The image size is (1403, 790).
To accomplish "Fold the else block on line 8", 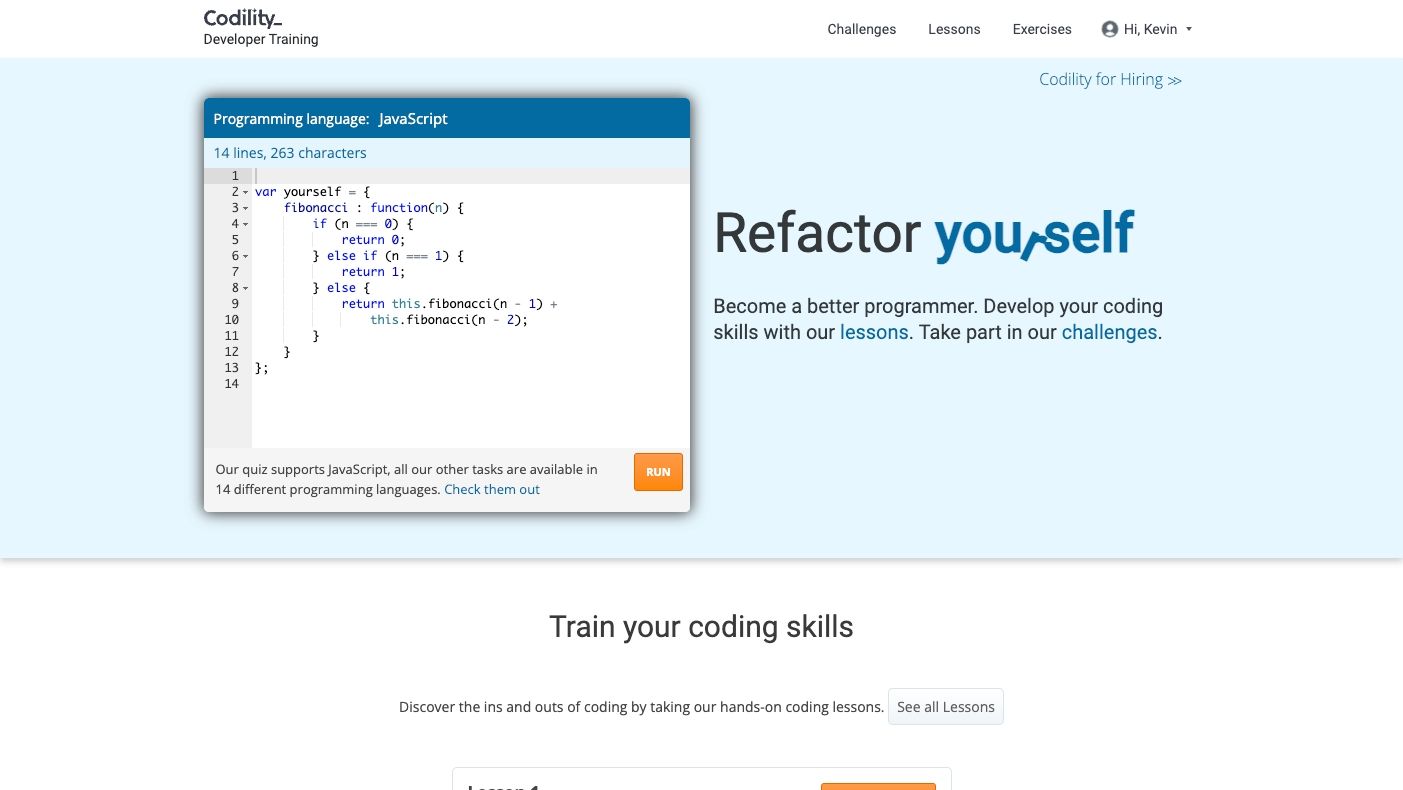I will [246, 288].
